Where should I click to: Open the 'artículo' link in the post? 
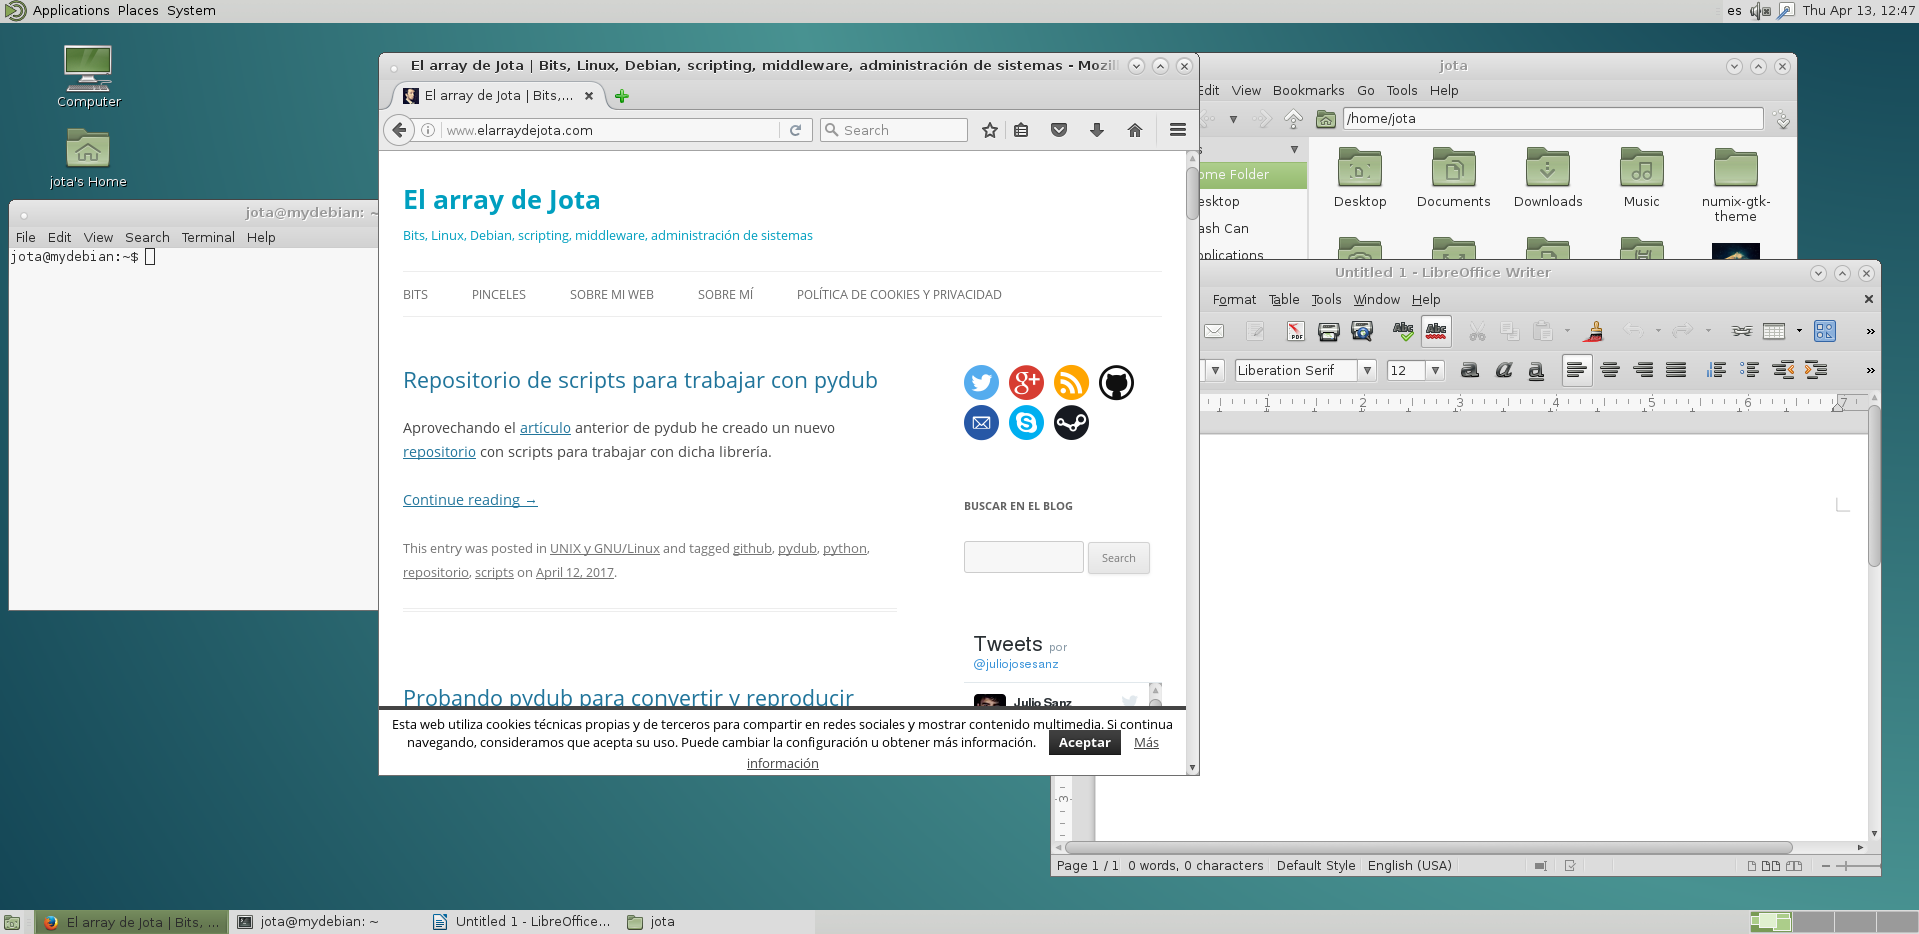click(545, 428)
